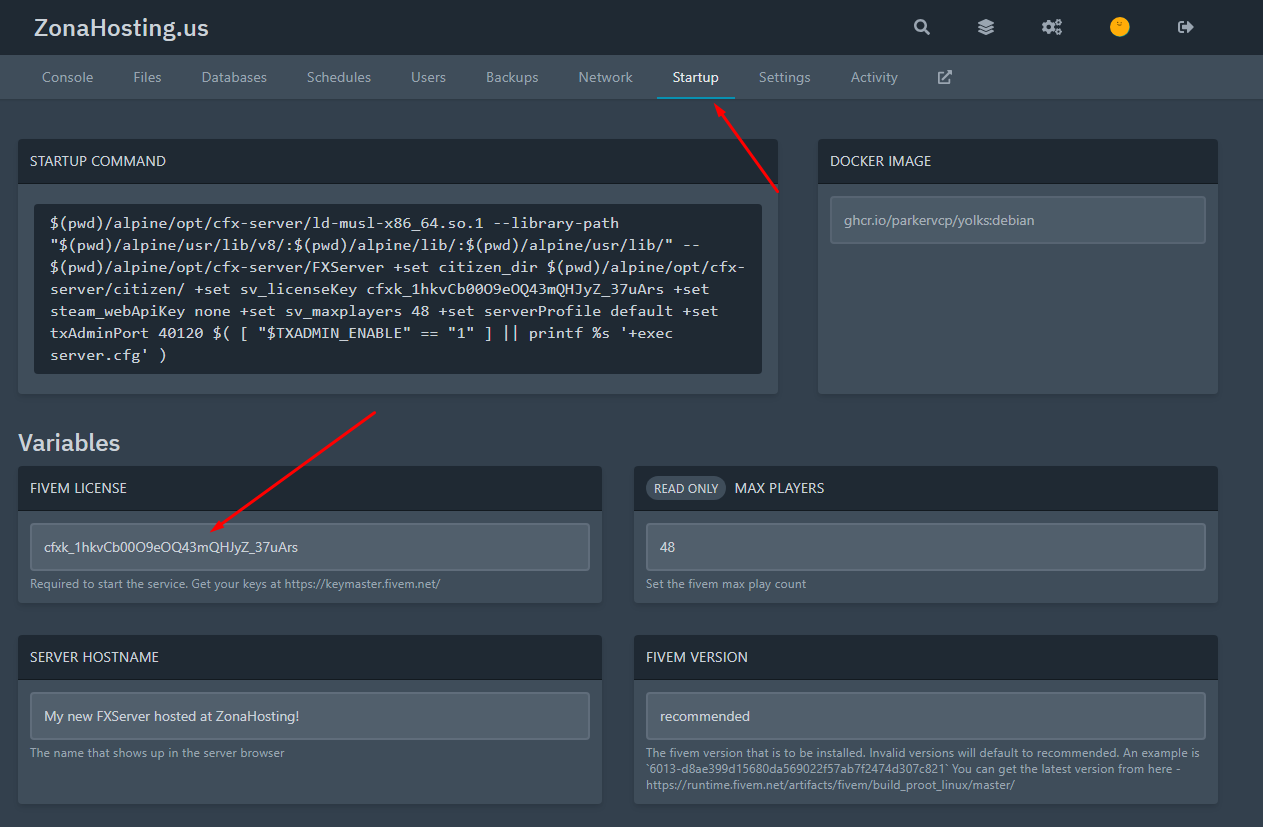The width and height of the screenshot is (1263, 827).
Task: Open the Settings tab
Action: 784,77
